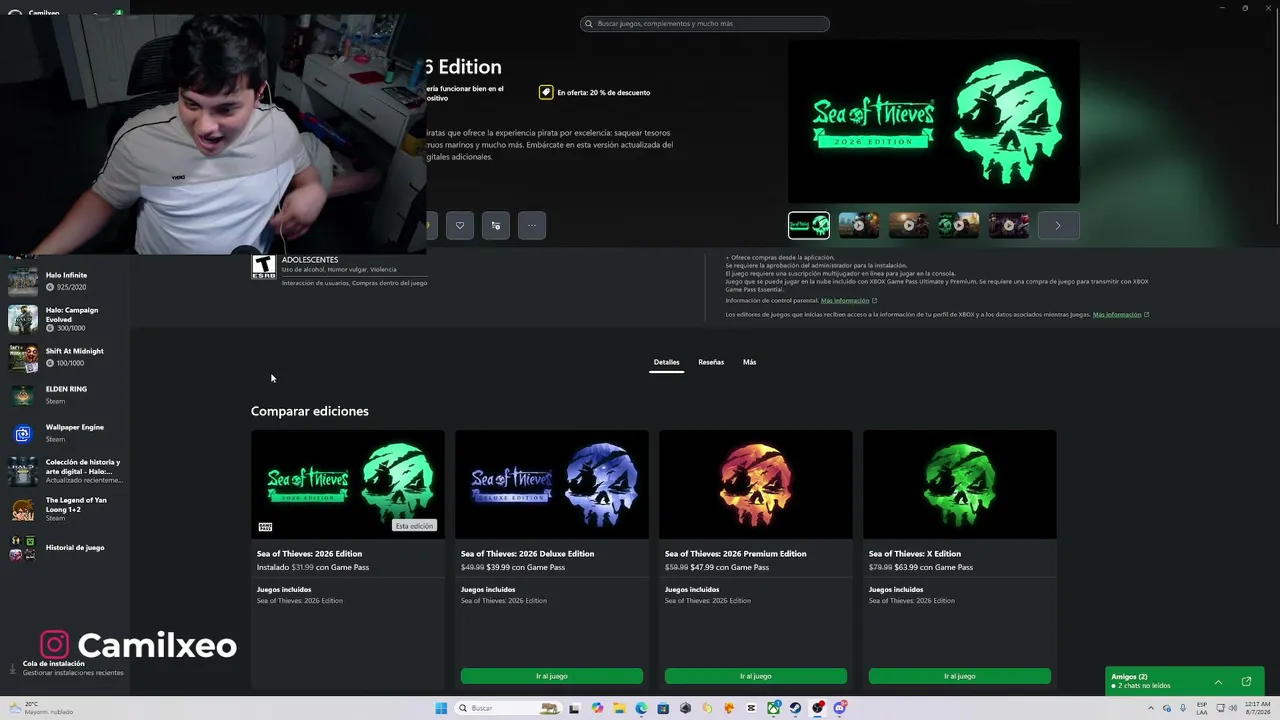Click the Sea of Thieves 2026 Edition card image
Screen dimensions: 1280x720
348,484
